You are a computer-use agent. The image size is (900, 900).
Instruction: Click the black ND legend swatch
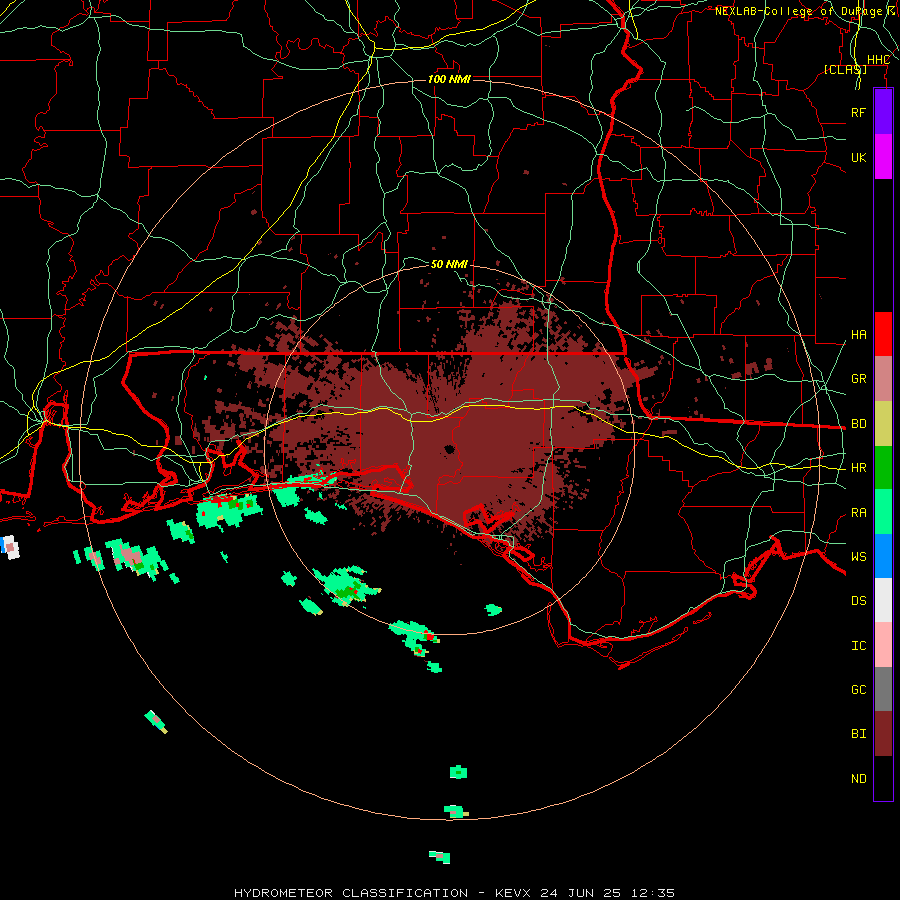883,778
